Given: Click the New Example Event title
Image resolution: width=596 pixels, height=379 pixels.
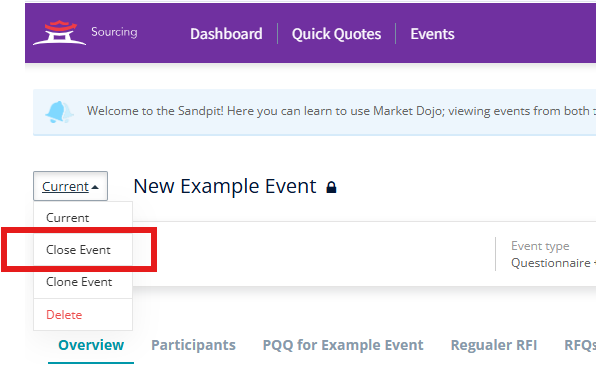Looking at the screenshot, I should [225, 186].
